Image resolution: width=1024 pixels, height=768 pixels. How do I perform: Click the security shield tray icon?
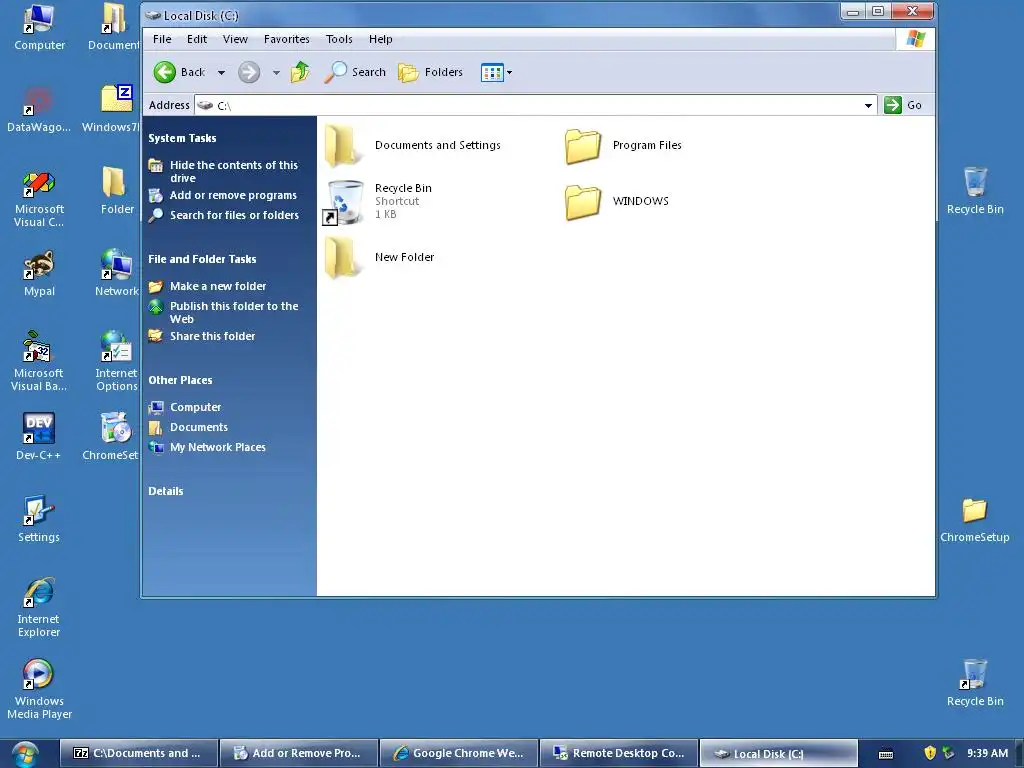point(931,753)
